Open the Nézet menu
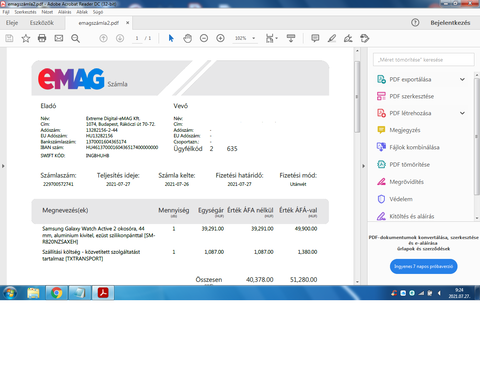Viewport: 480px width, 376px height. 47,12
